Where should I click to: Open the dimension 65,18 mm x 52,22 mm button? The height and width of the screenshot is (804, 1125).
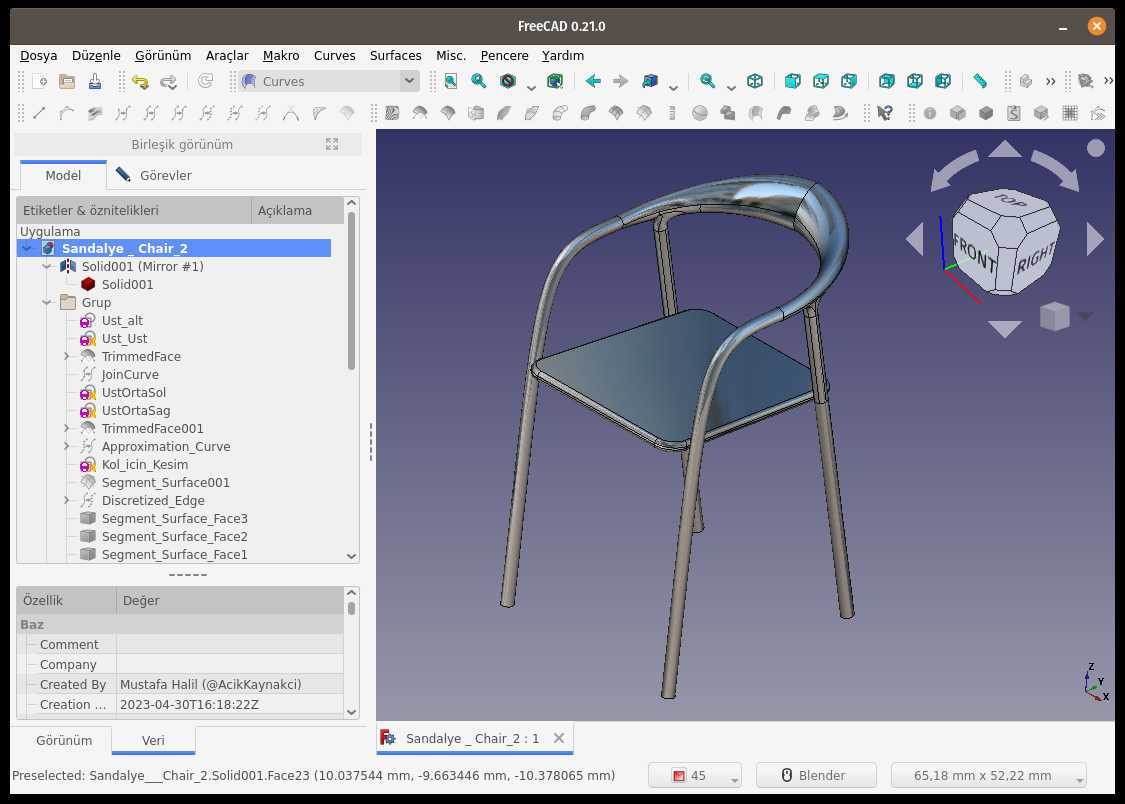pos(988,775)
